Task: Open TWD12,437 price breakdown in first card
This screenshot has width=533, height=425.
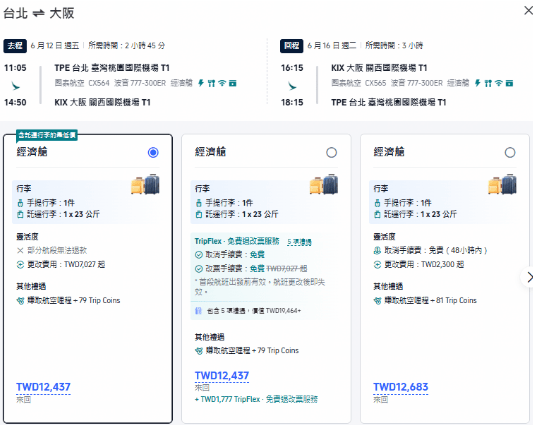Action: pyautogui.click(x=43, y=387)
